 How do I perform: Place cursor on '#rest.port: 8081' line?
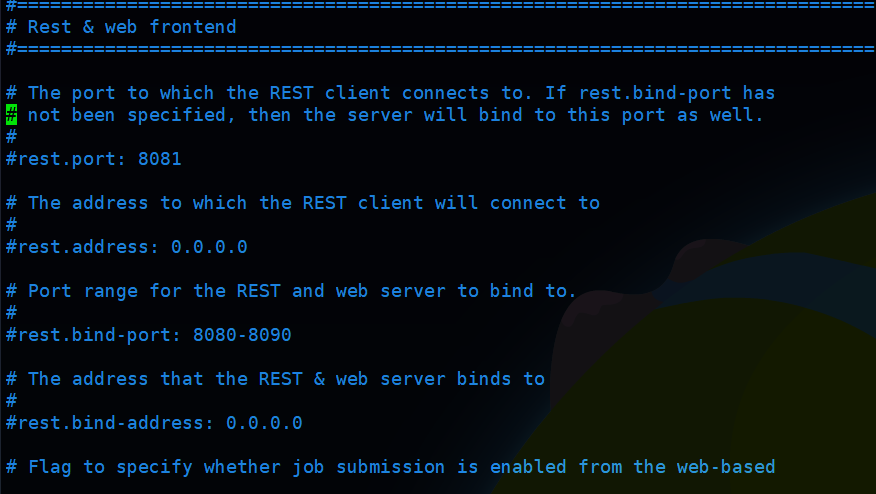tap(94, 159)
